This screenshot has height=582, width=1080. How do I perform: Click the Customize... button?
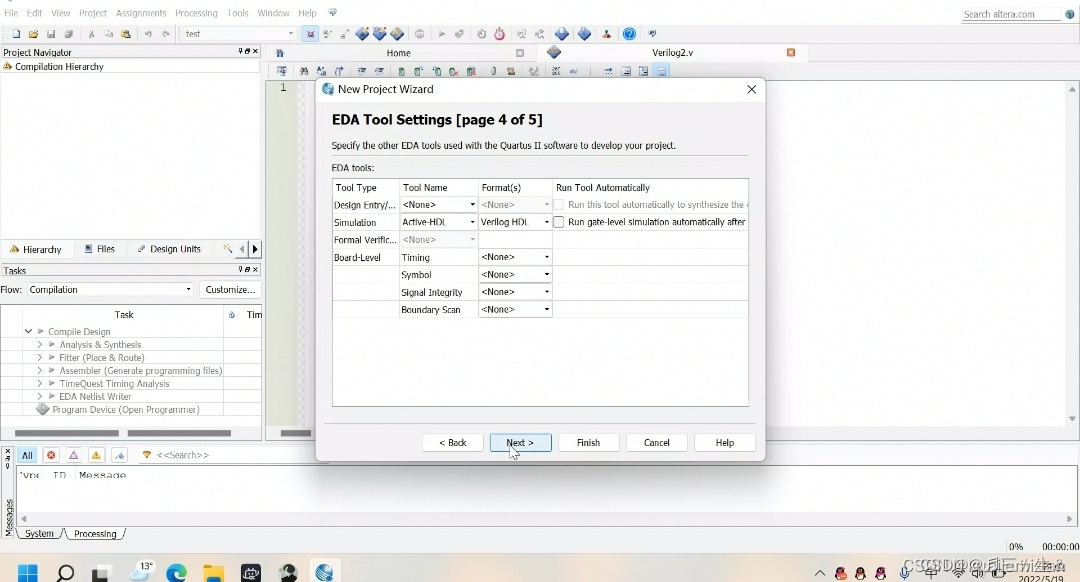click(x=230, y=289)
